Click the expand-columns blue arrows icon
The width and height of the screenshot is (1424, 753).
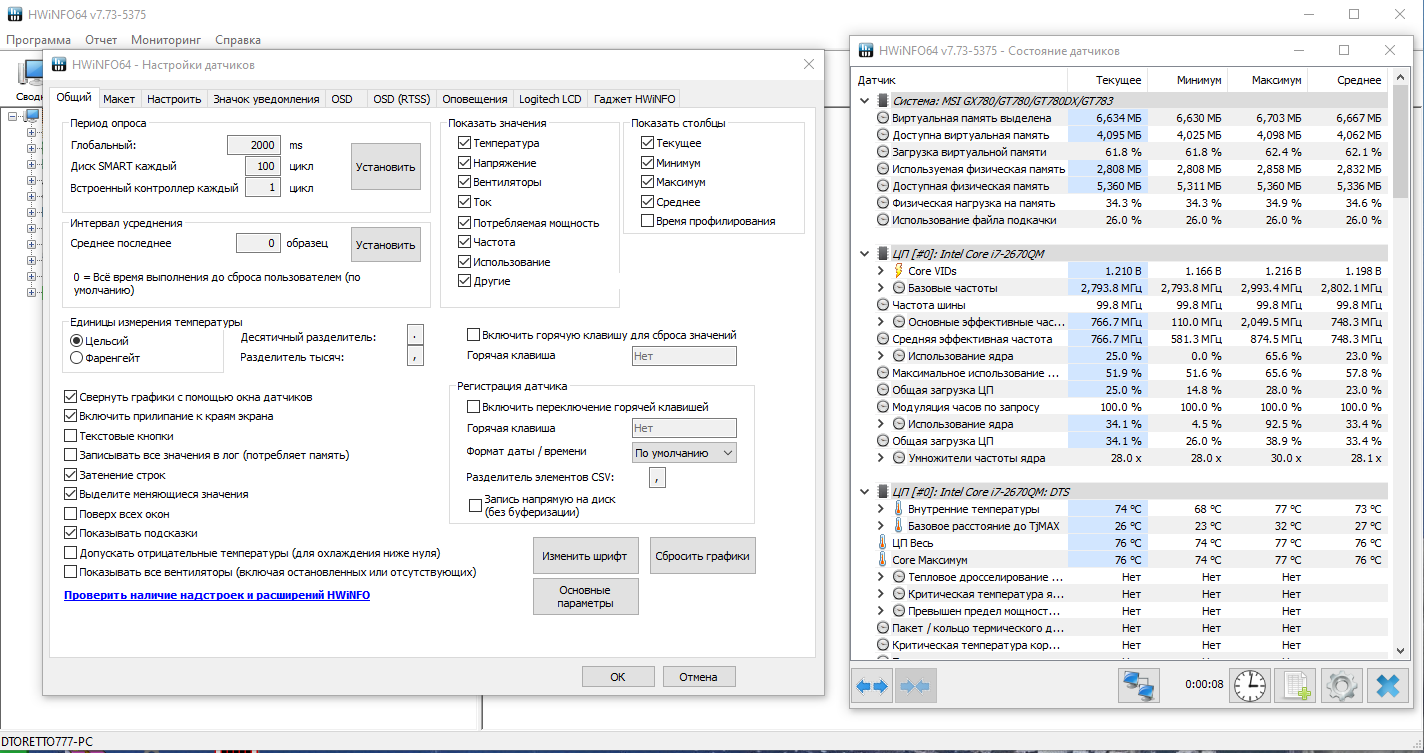coord(871,686)
